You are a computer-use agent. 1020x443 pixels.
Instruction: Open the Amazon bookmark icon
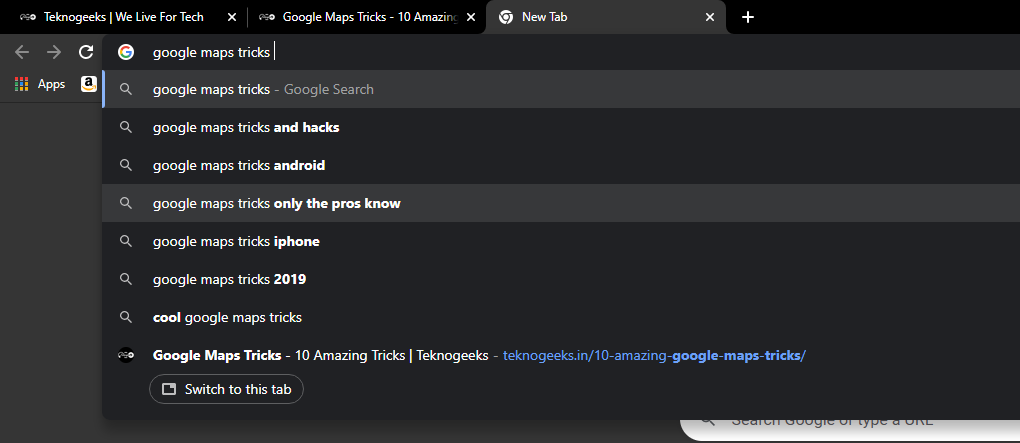[89, 84]
